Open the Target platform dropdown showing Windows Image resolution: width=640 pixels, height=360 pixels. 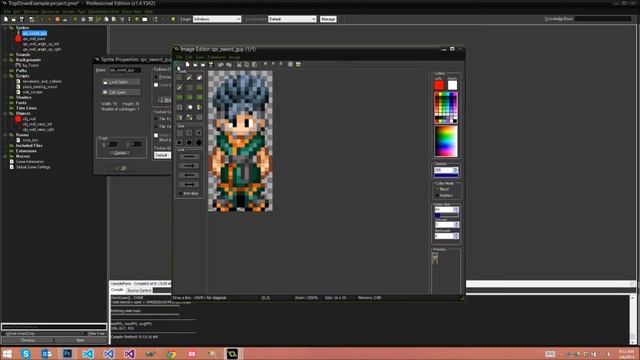(x=217, y=19)
